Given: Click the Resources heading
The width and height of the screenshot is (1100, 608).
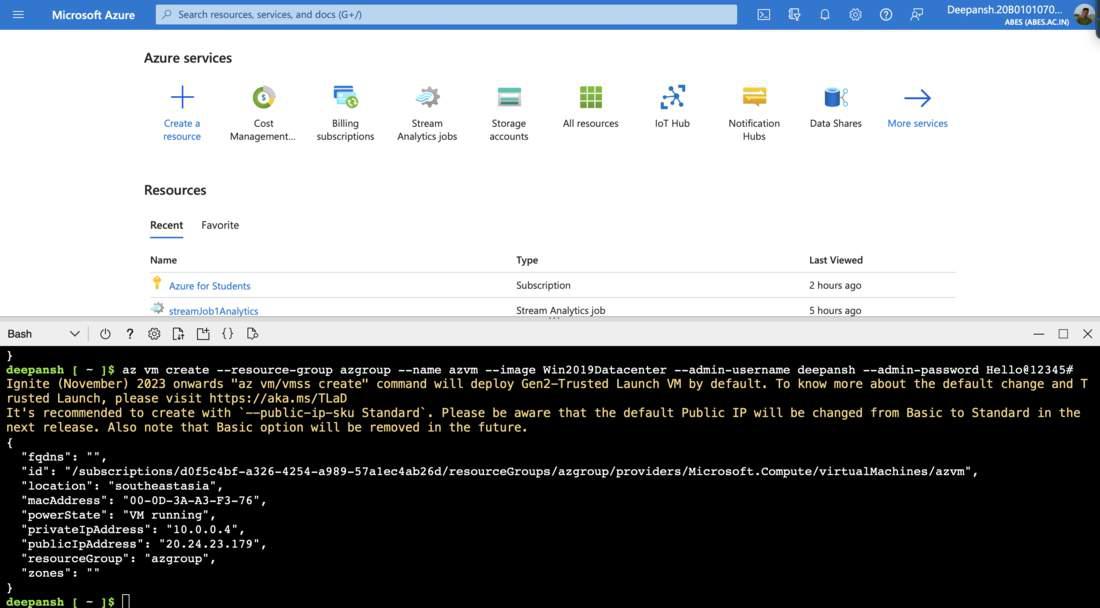Looking at the screenshot, I should pyautogui.click(x=175, y=190).
